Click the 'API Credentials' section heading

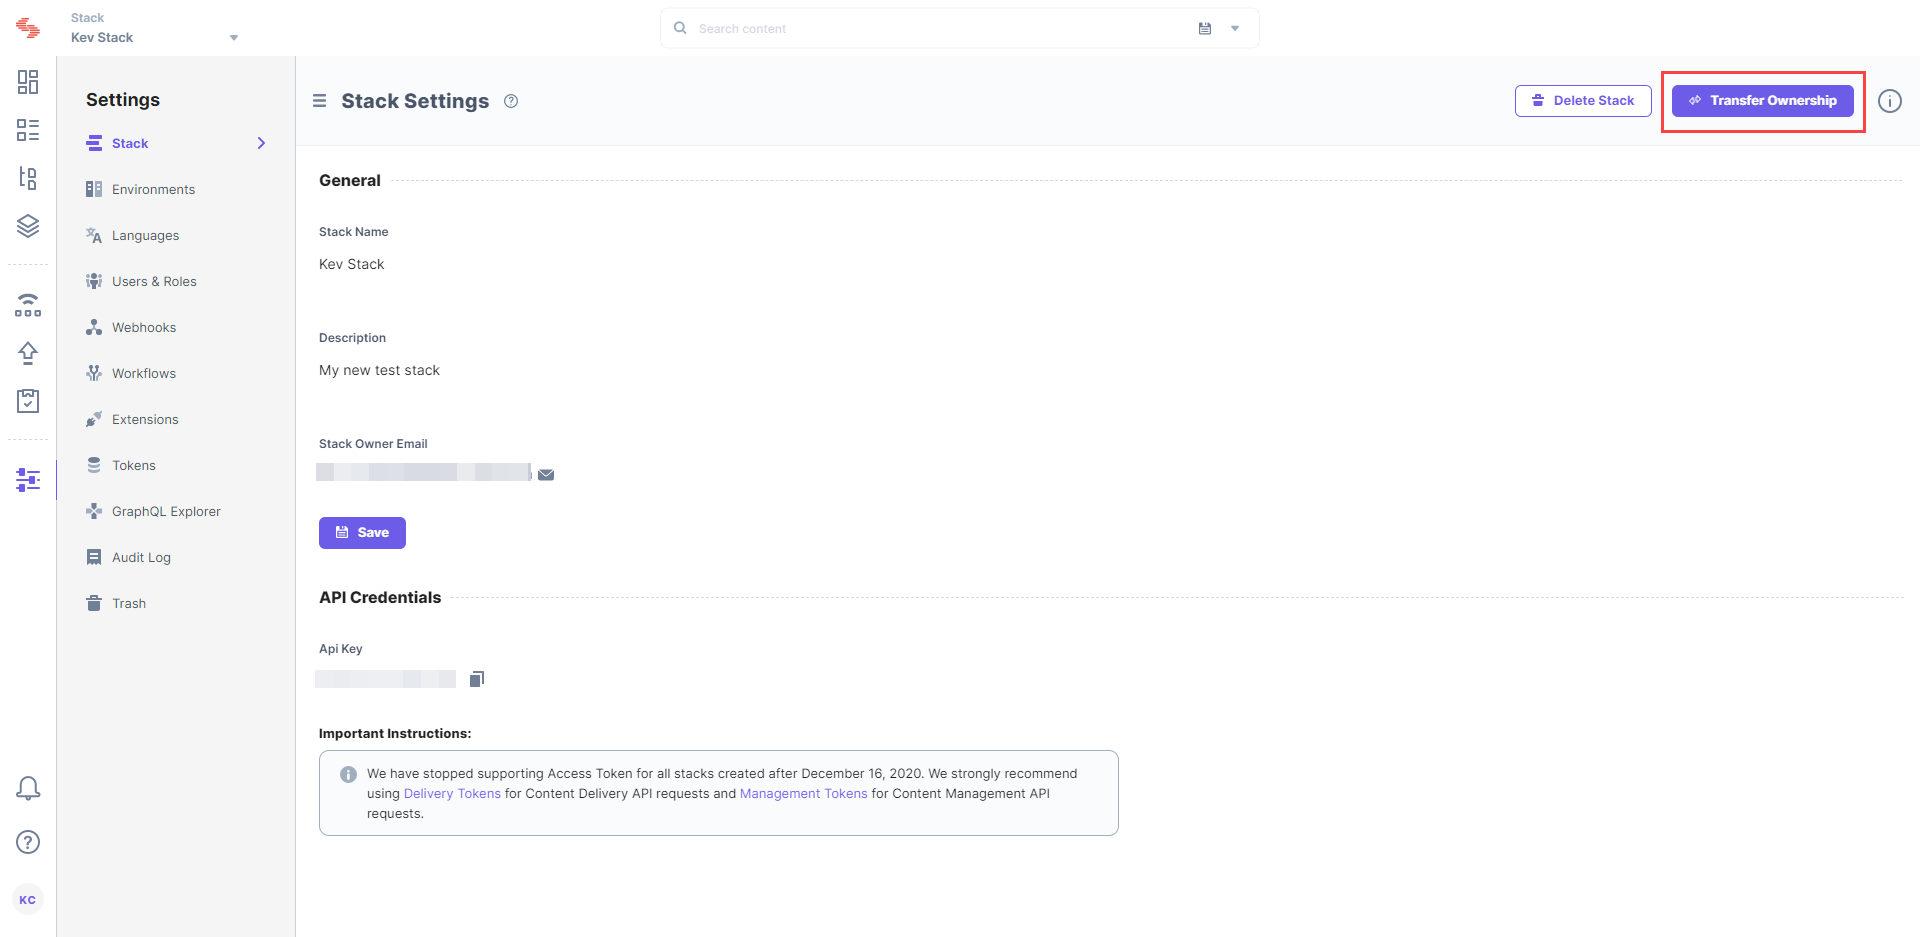click(x=380, y=597)
